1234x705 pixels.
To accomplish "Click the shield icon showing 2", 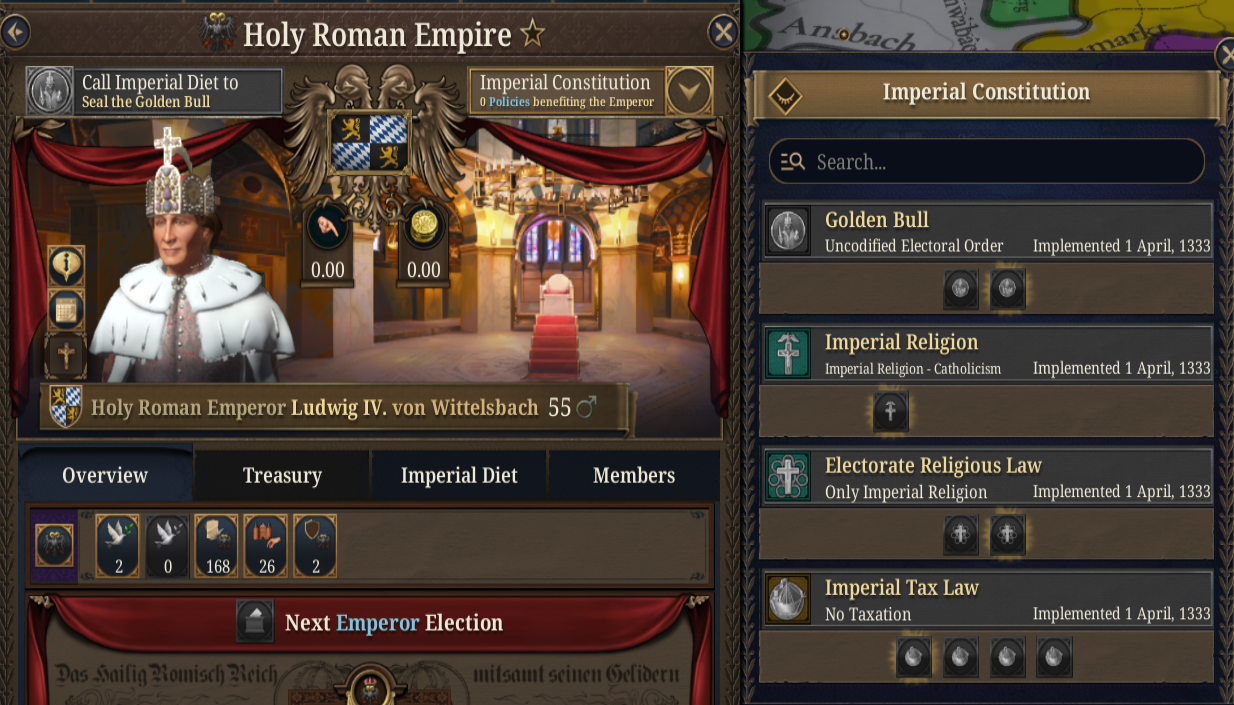I will click(x=315, y=546).
